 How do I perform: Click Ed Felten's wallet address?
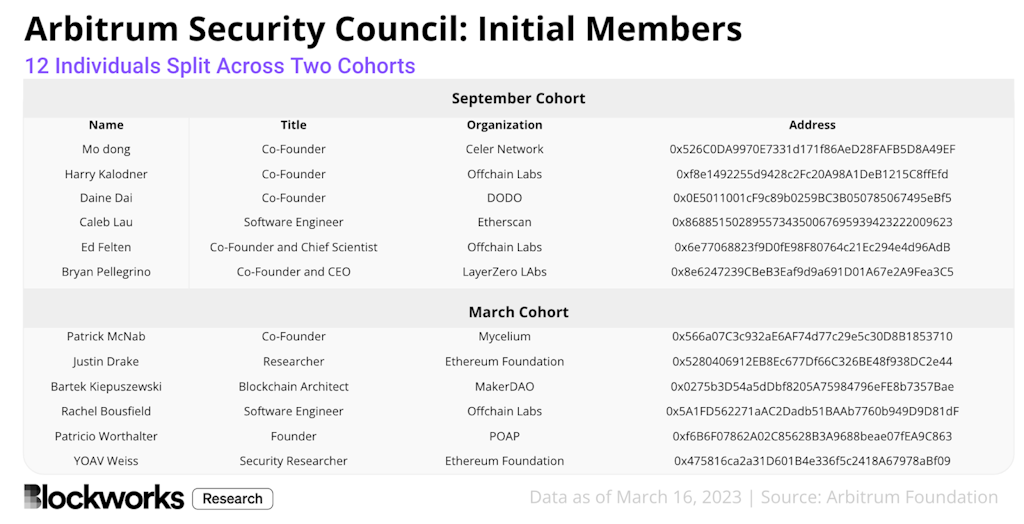[x=812, y=247]
